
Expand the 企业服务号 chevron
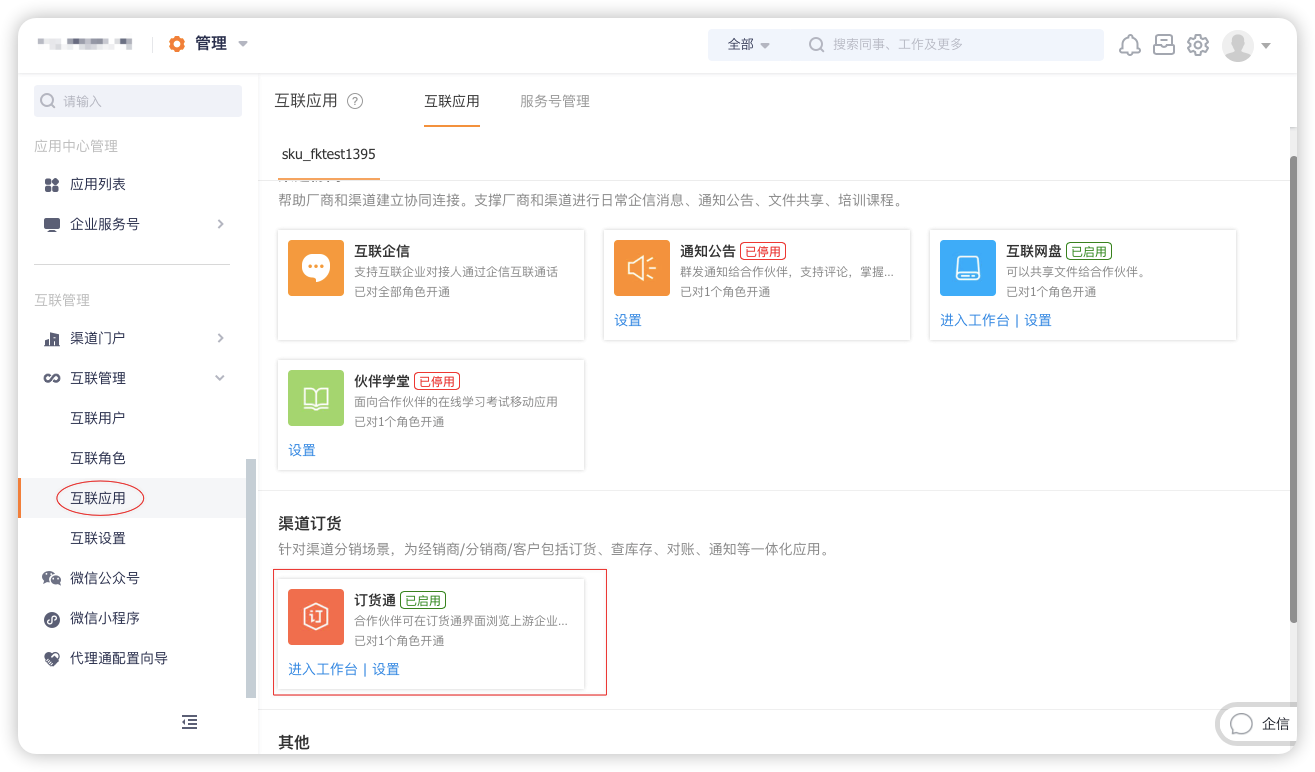[221, 224]
